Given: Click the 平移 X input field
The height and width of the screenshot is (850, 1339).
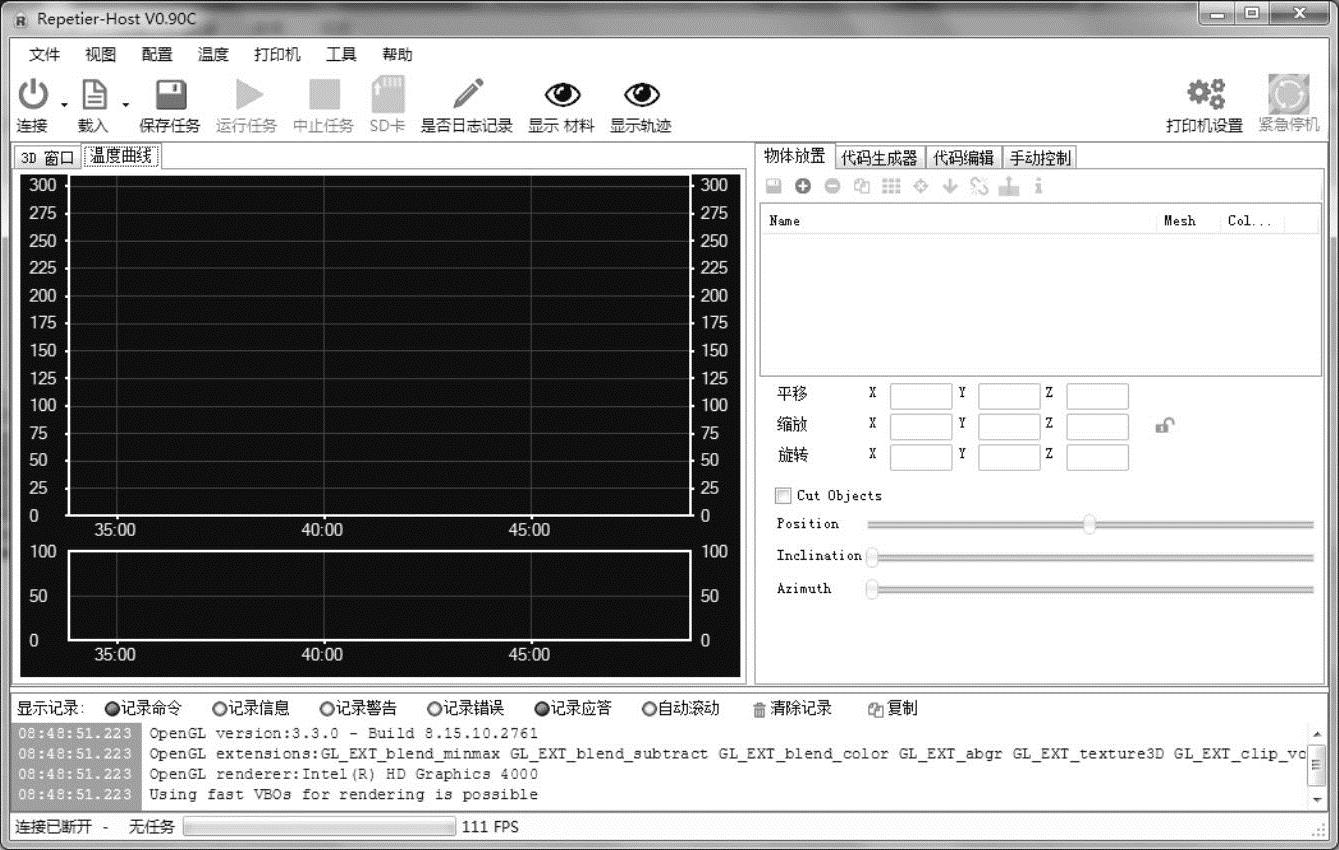Looking at the screenshot, I should [920, 396].
